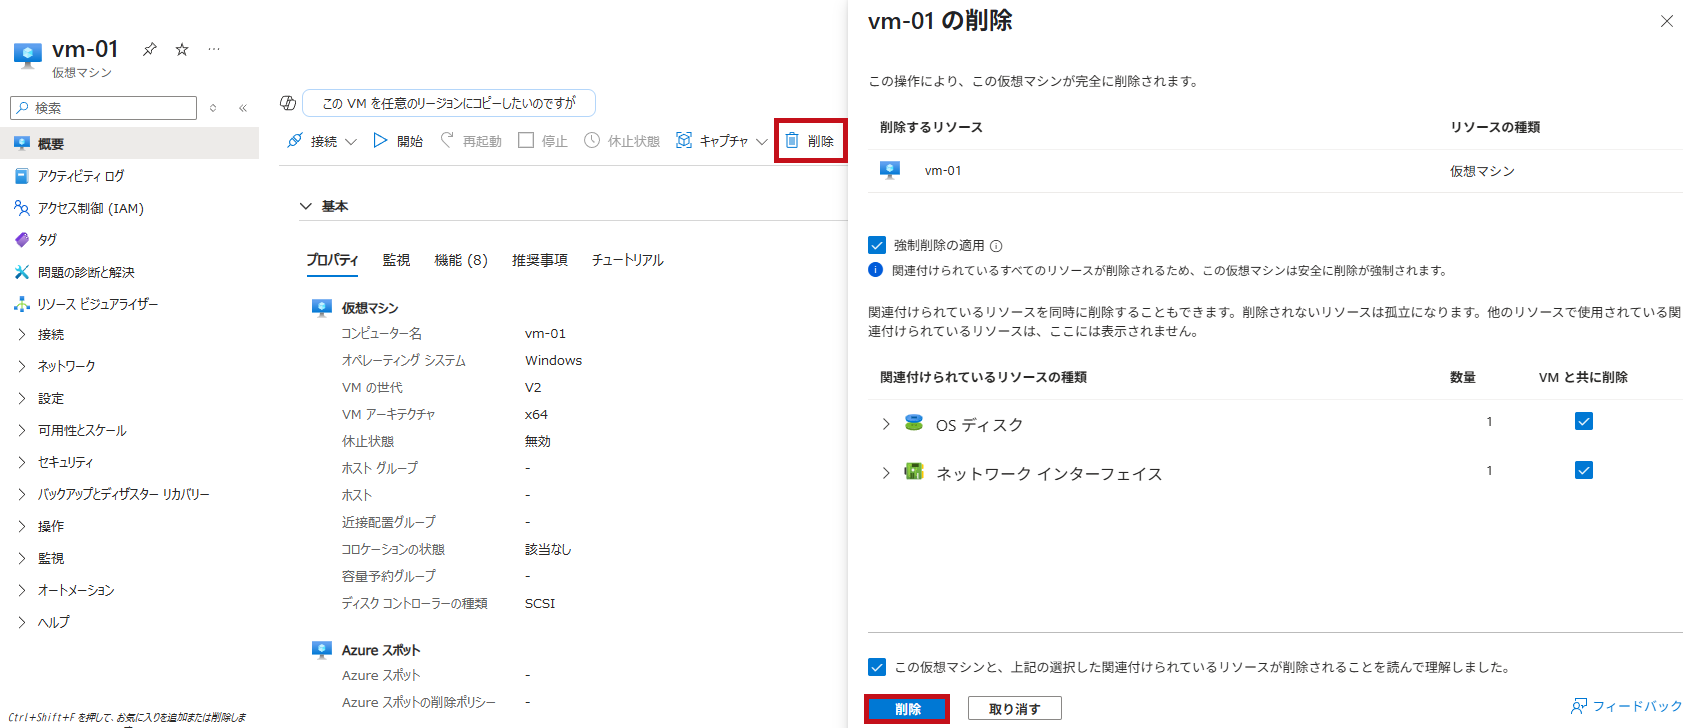Toggle the acknowledgement checkbox for deletion

click(x=877, y=667)
